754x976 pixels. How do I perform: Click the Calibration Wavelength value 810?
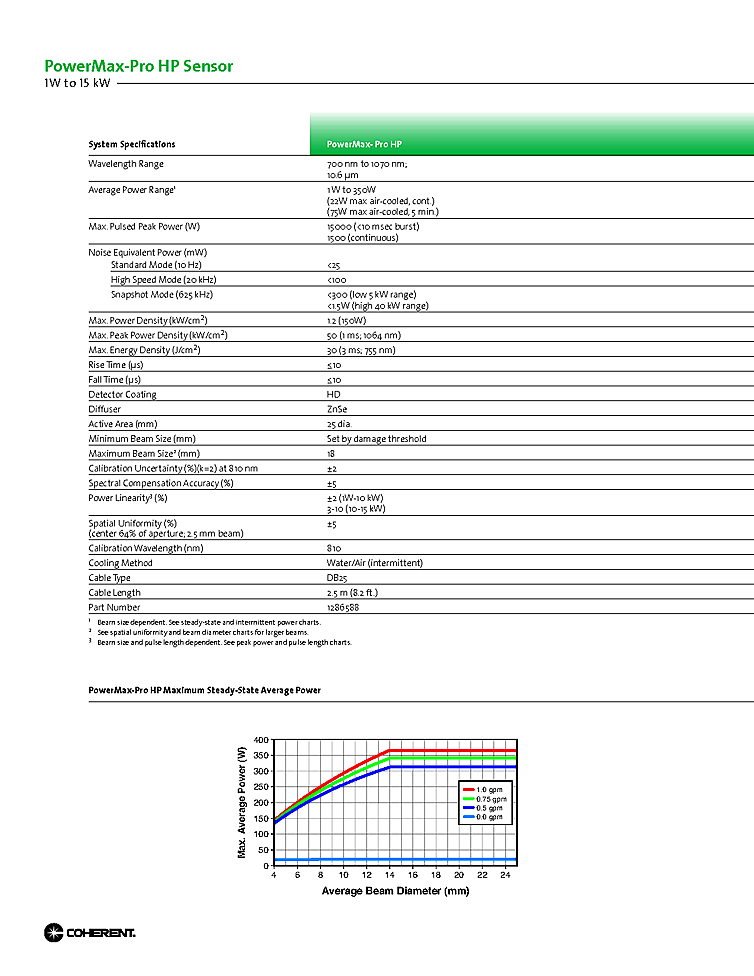[334, 548]
